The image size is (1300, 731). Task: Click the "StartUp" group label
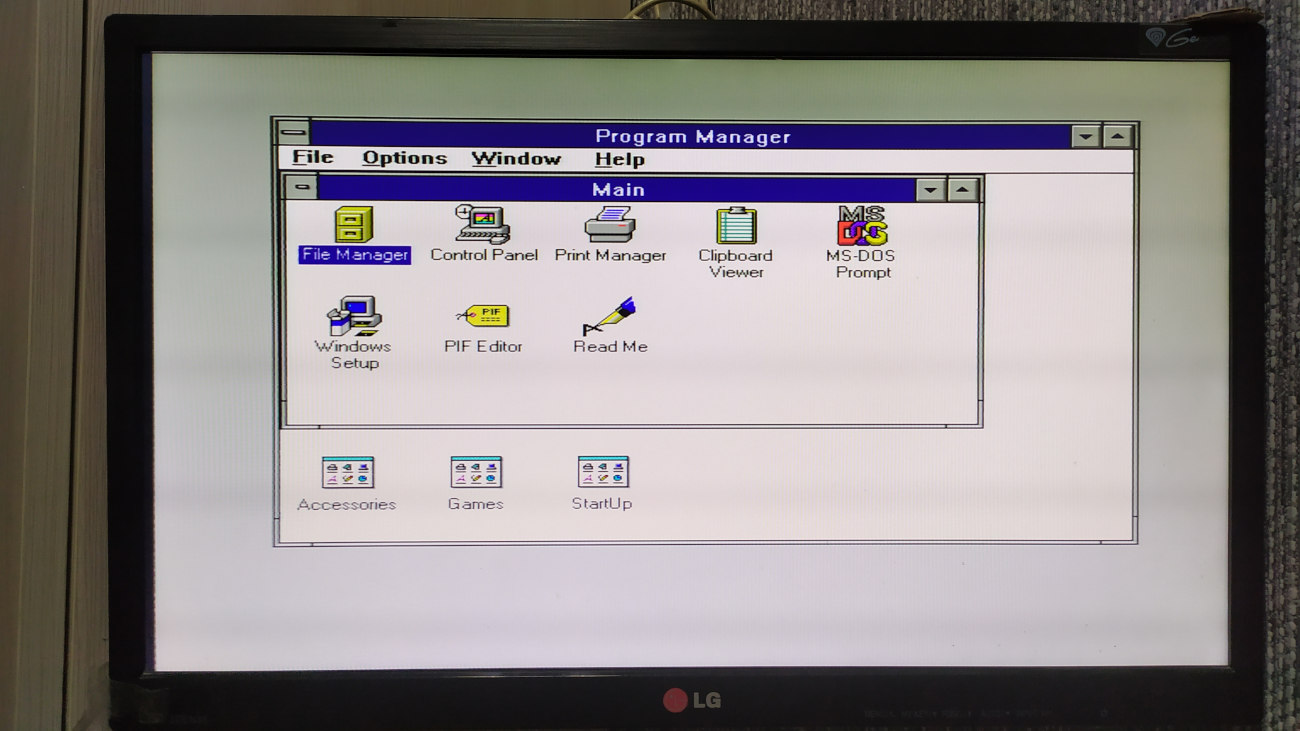tap(602, 504)
